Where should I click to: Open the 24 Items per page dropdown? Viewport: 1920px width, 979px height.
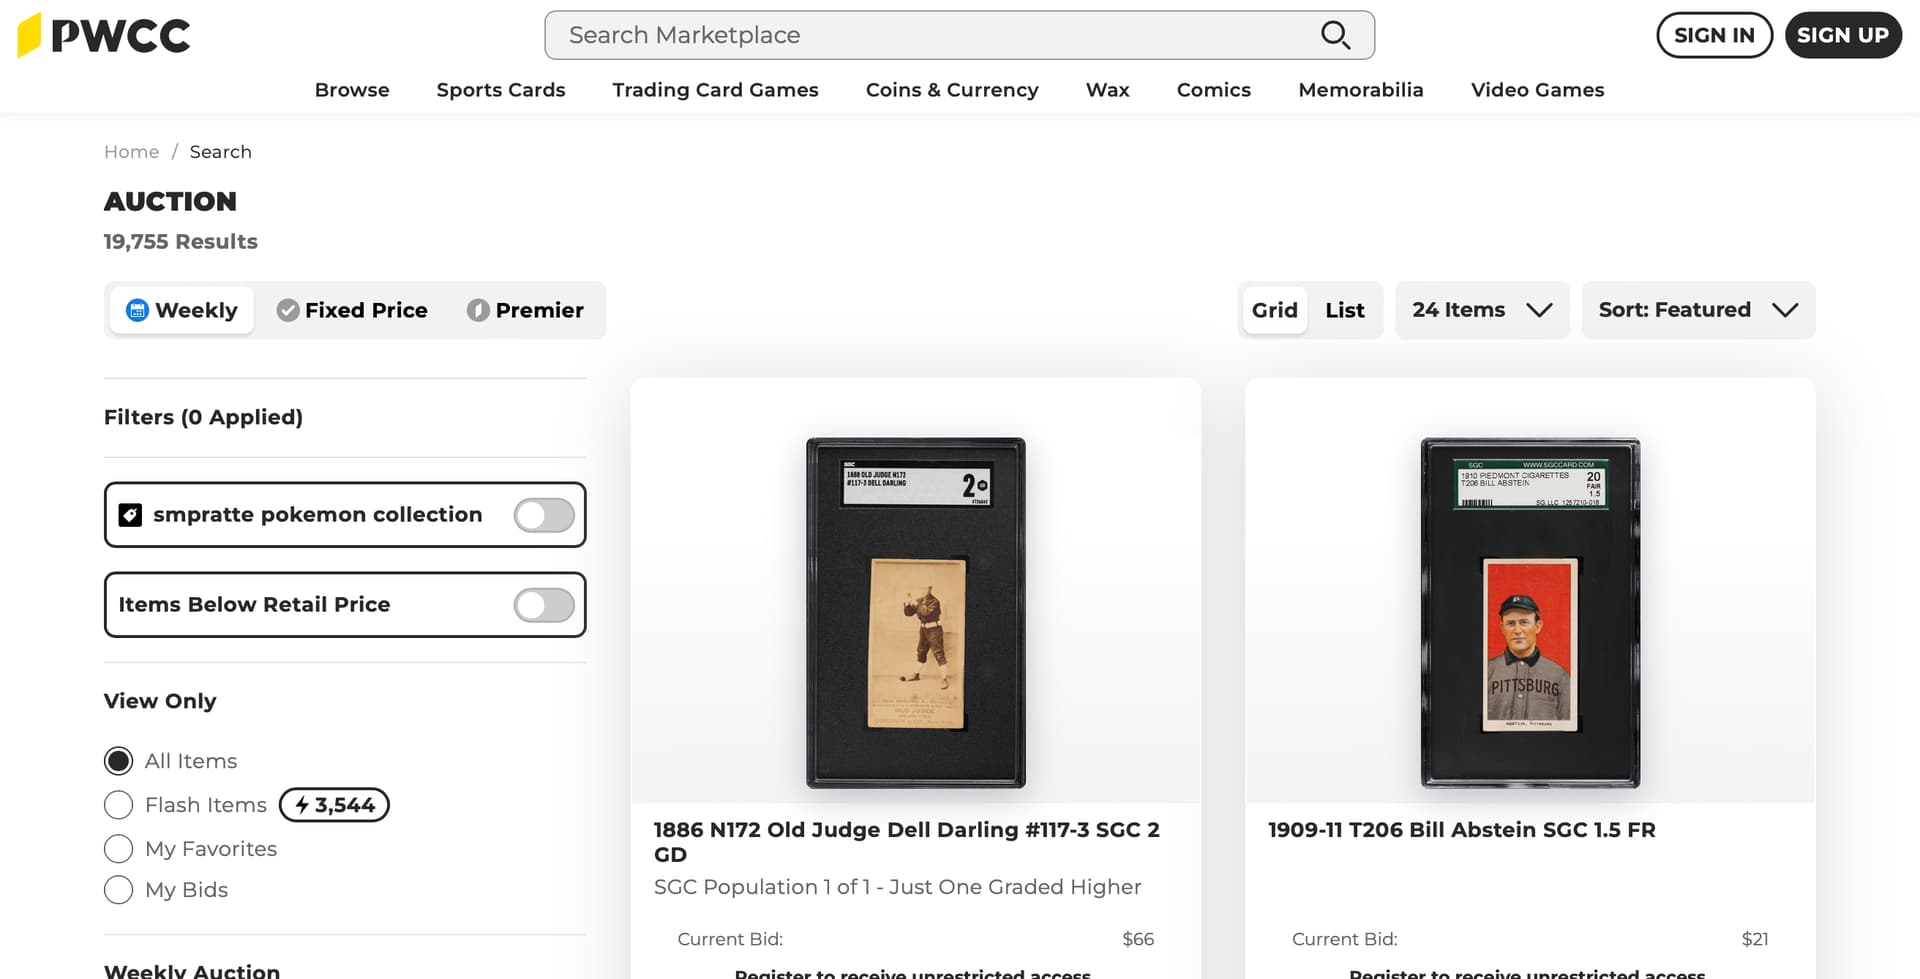coord(1481,310)
